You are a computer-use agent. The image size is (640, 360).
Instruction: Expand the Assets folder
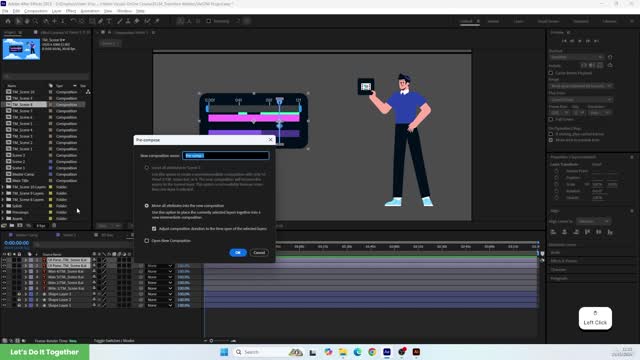[x=3, y=219]
